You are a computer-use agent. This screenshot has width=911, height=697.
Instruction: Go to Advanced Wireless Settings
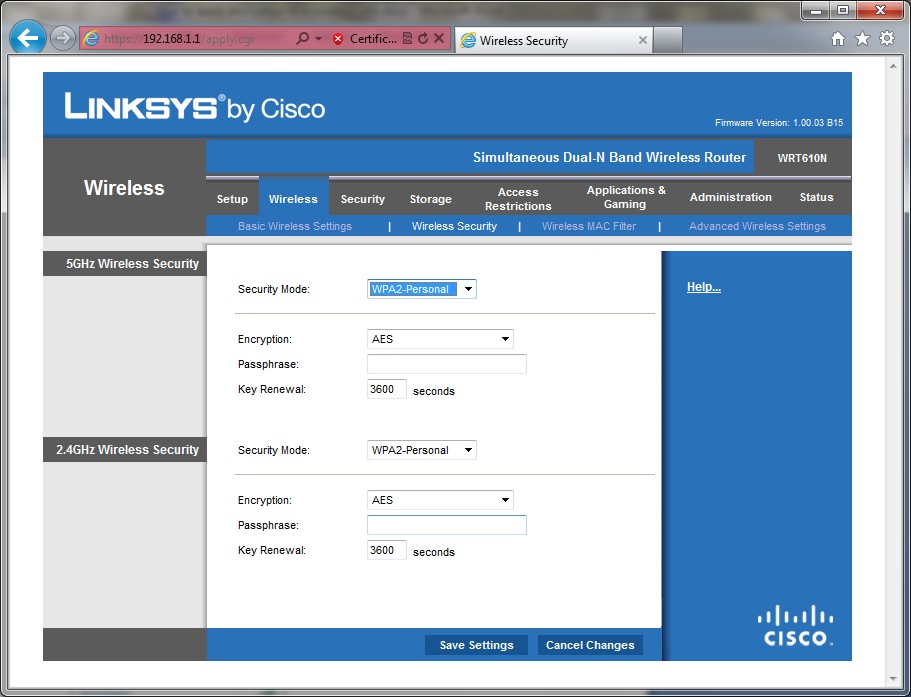[757, 226]
